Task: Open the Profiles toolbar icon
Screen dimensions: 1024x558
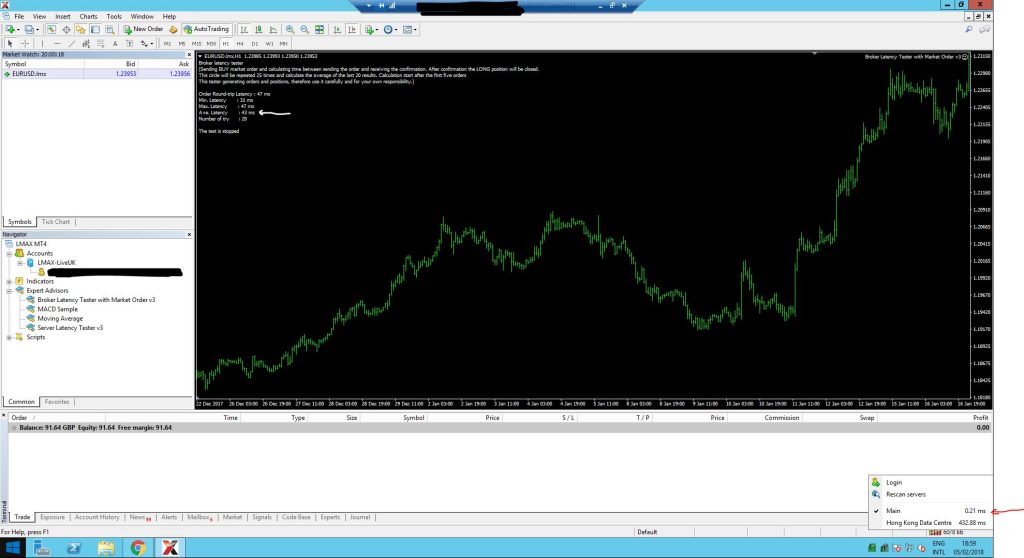Action: [31, 29]
